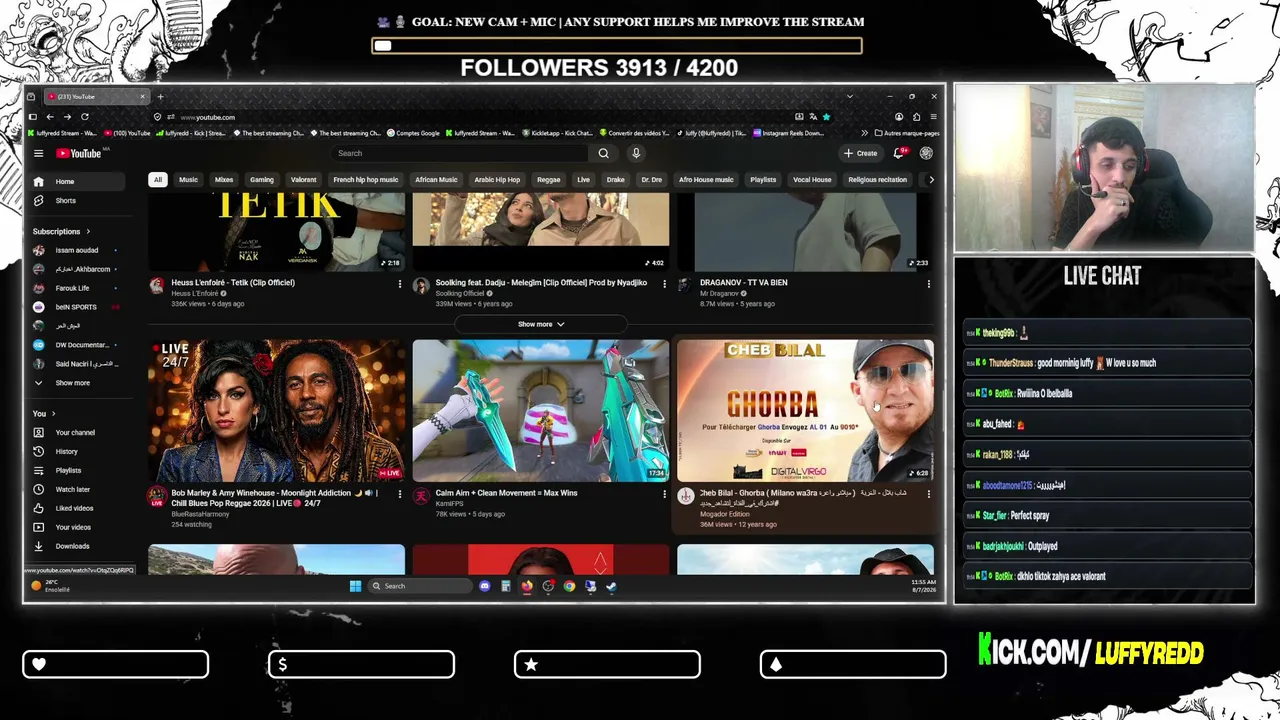
Task: Click the Create button
Action: click(x=861, y=153)
